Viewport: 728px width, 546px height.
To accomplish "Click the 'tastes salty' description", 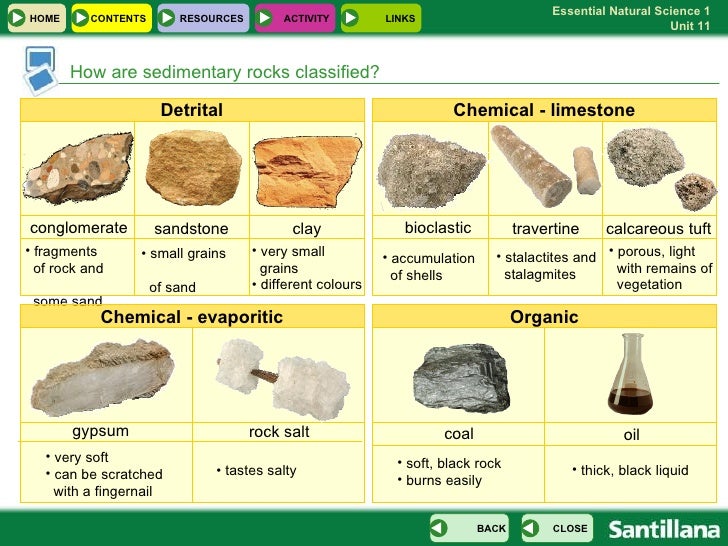I will [x=256, y=471].
